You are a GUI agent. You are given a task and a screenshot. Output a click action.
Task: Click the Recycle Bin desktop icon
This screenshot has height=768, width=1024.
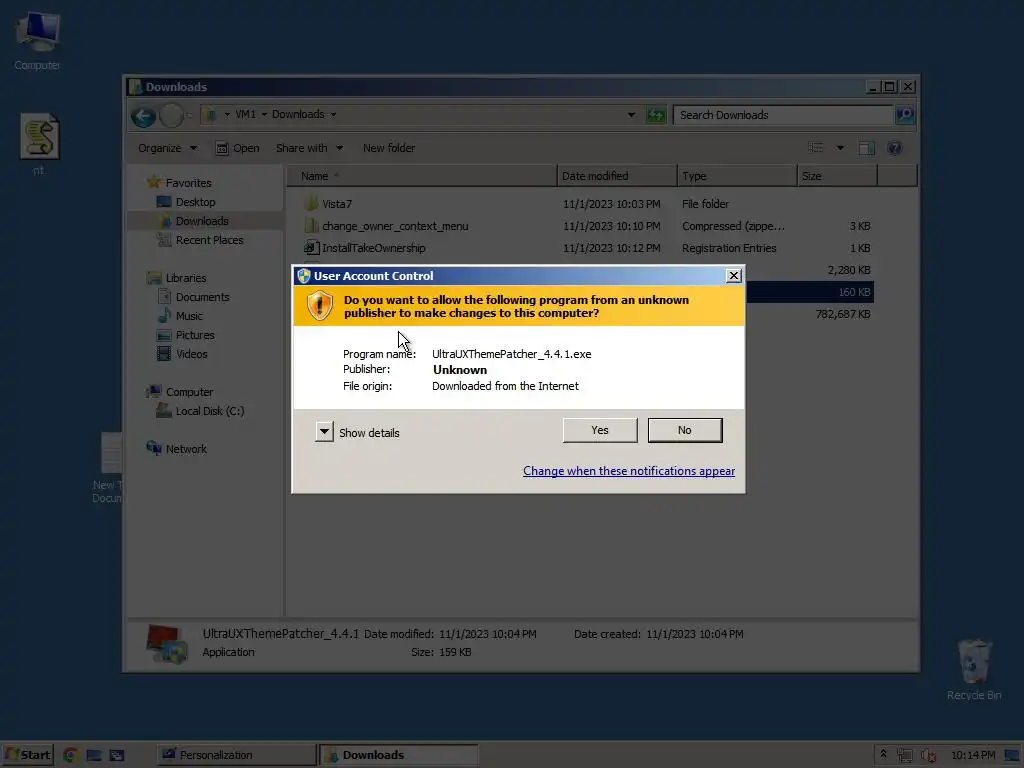click(974, 661)
